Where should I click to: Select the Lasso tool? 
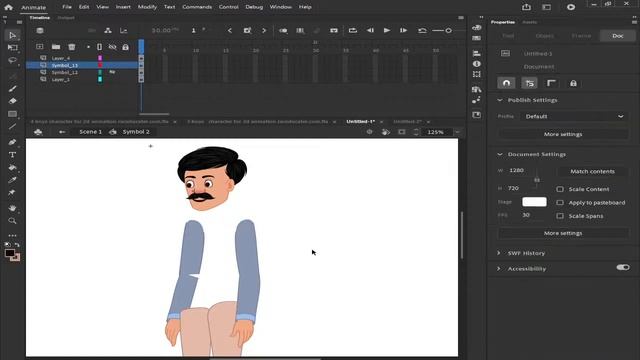12,60
